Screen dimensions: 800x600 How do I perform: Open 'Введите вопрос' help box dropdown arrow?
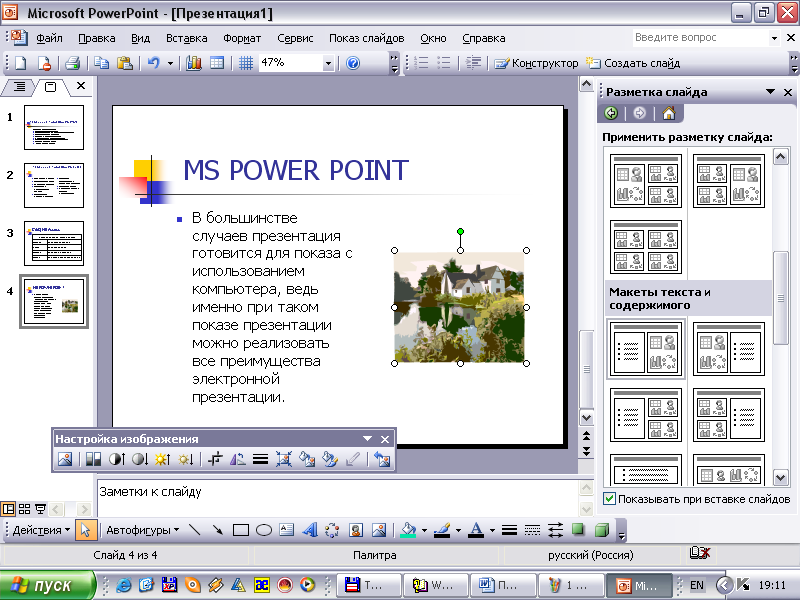coord(774,38)
